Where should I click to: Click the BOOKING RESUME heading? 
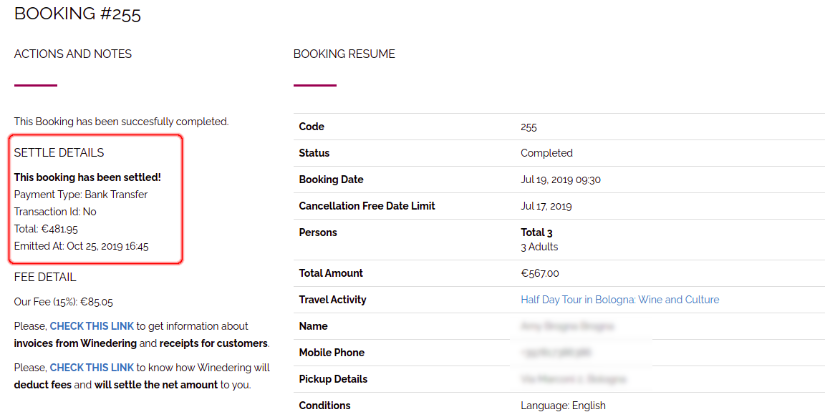coord(344,54)
